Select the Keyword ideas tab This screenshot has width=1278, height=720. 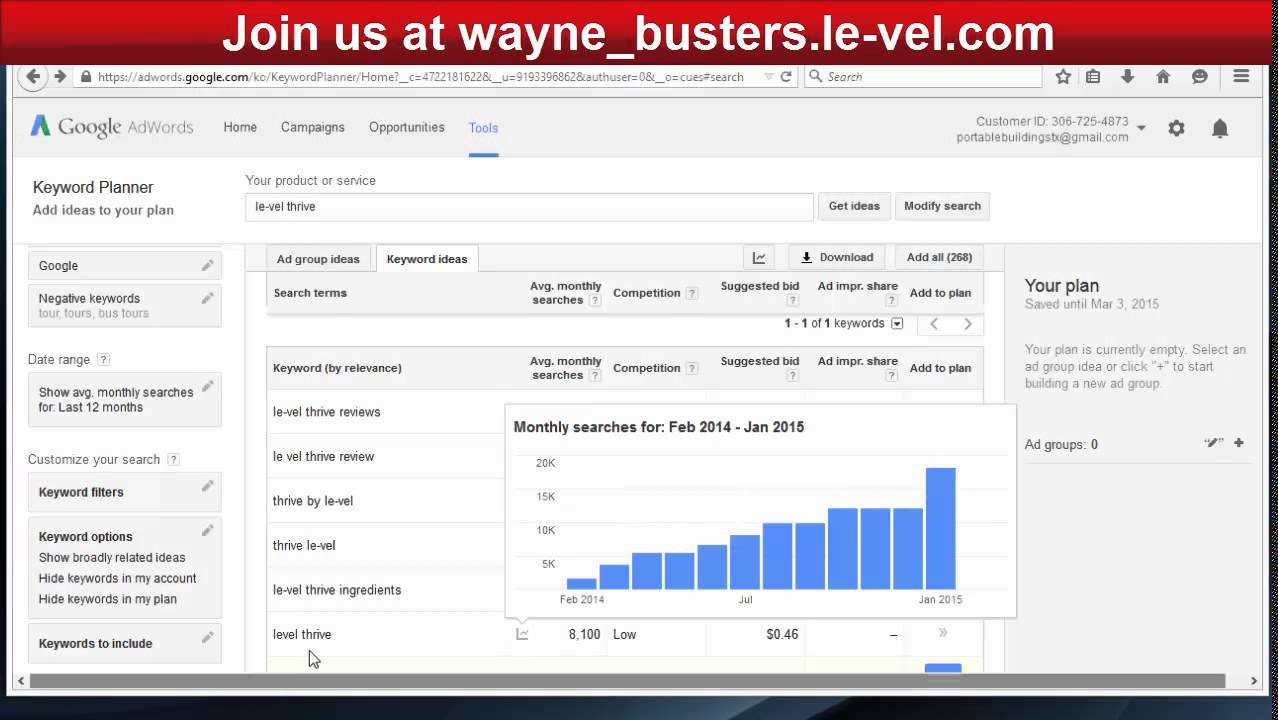point(427,259)
